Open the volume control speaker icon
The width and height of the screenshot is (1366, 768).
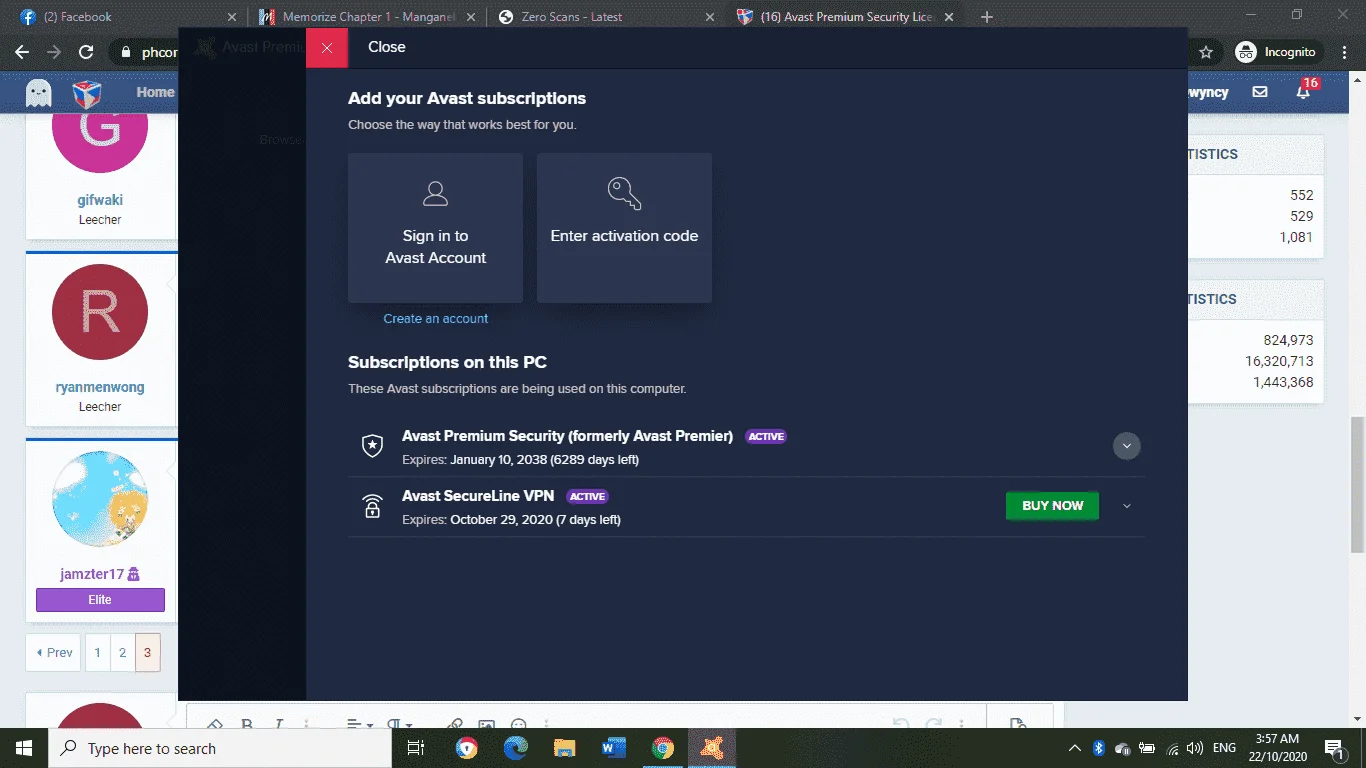(1194, 748)
